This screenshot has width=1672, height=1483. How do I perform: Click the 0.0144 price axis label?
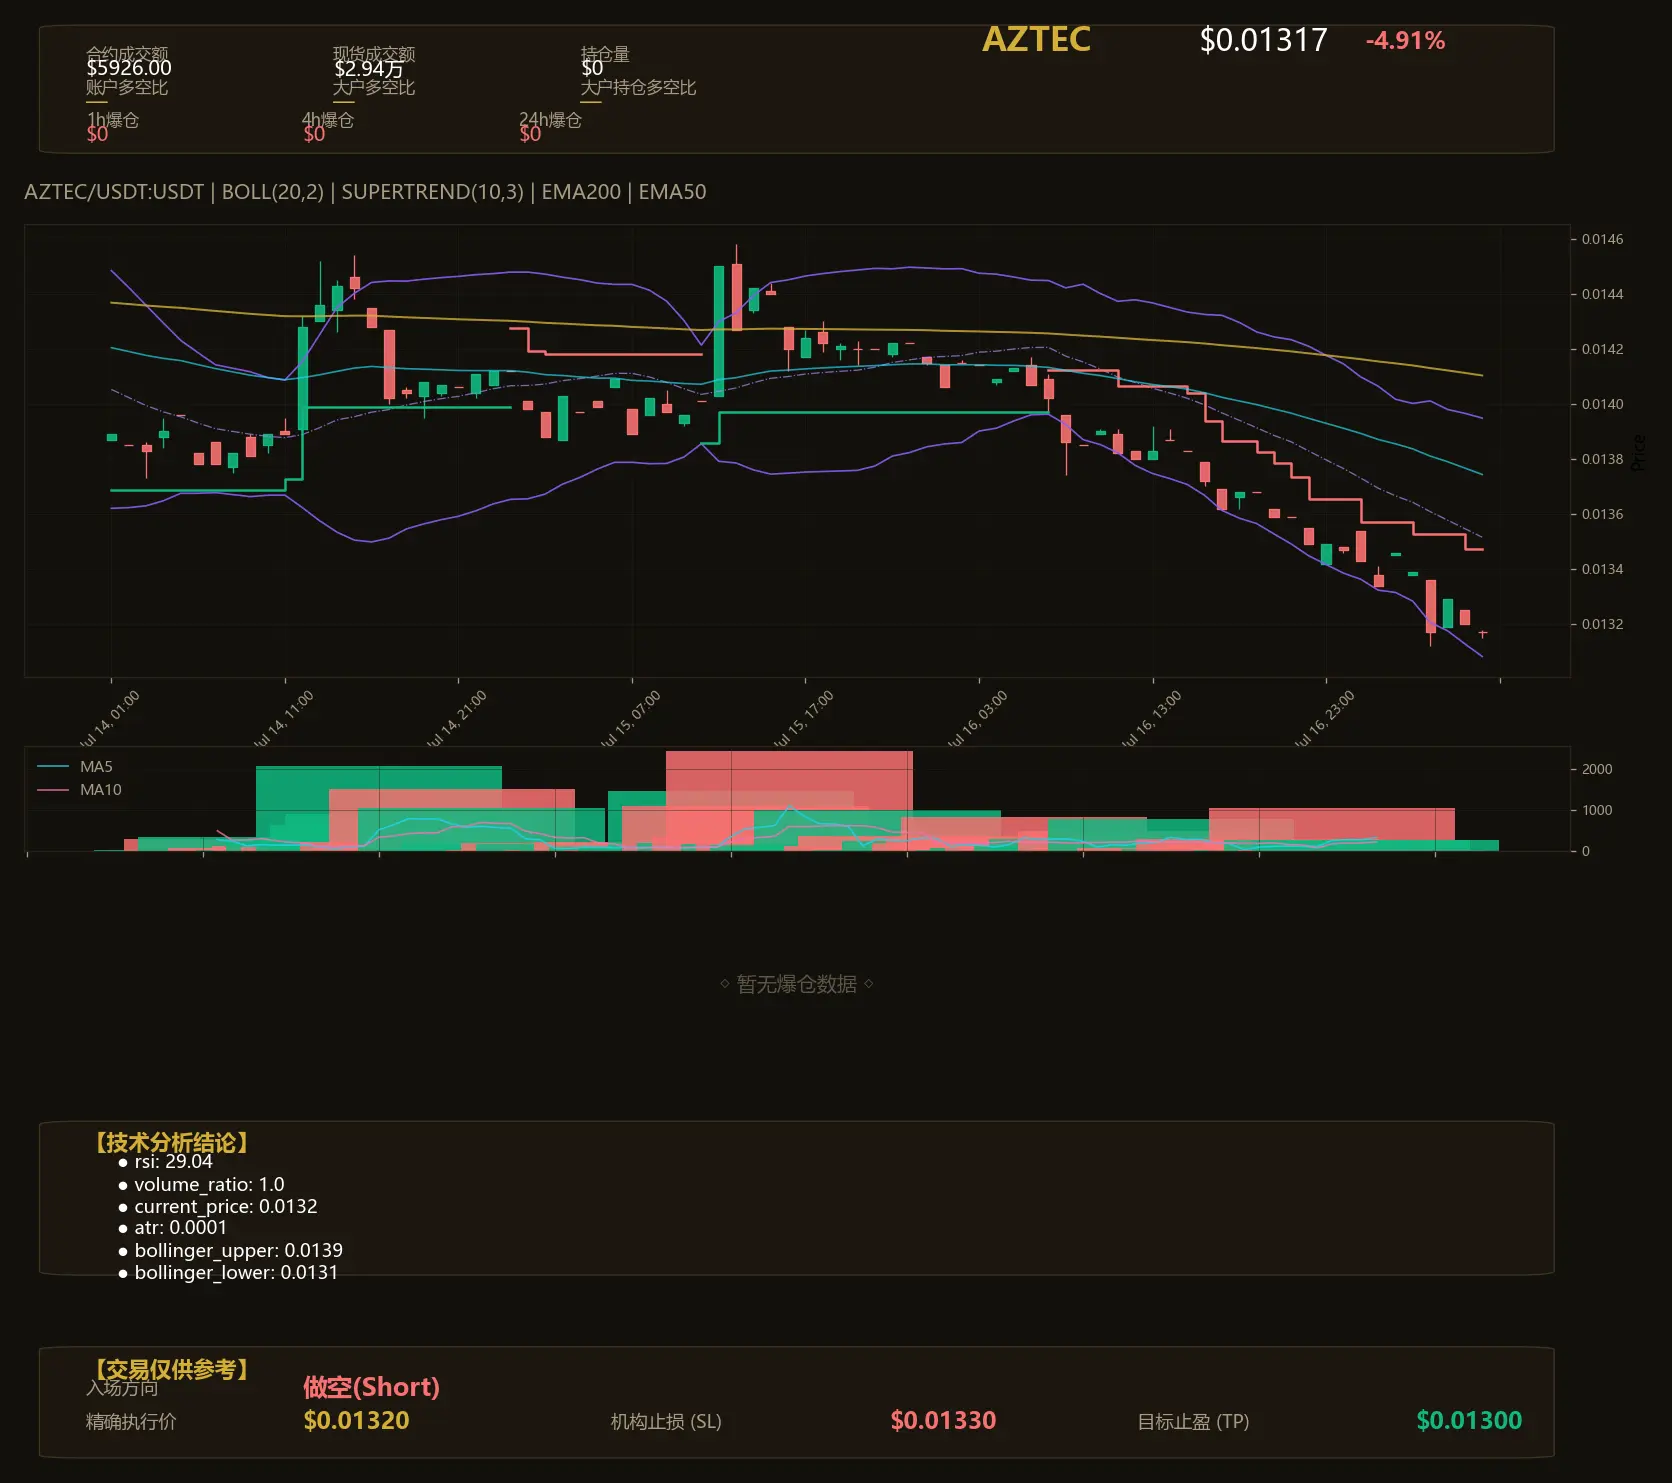point(1602,294)
